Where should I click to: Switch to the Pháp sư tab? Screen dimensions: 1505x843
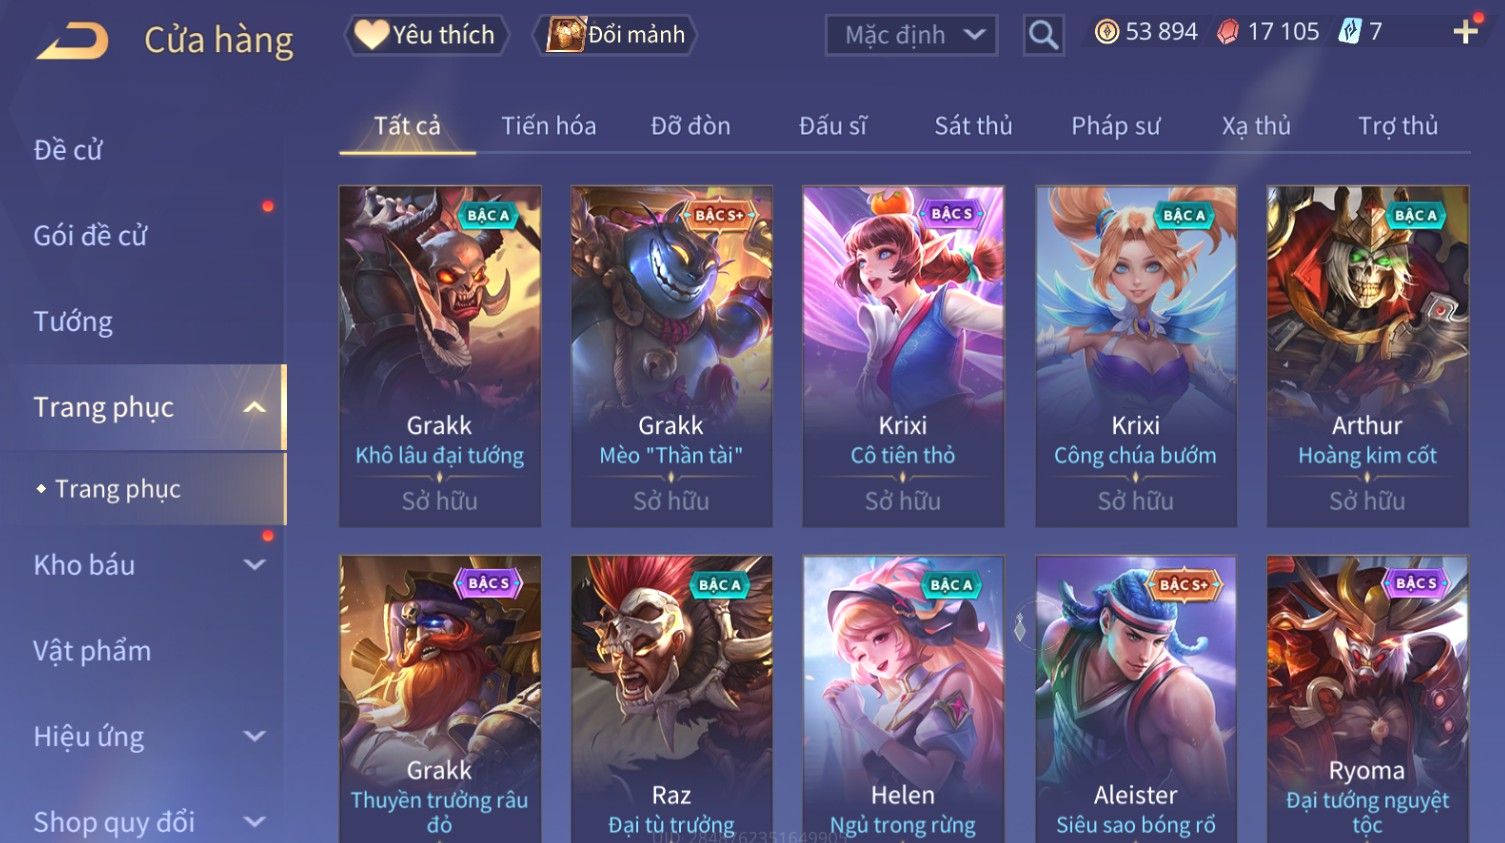click(x=1115, y=126)
